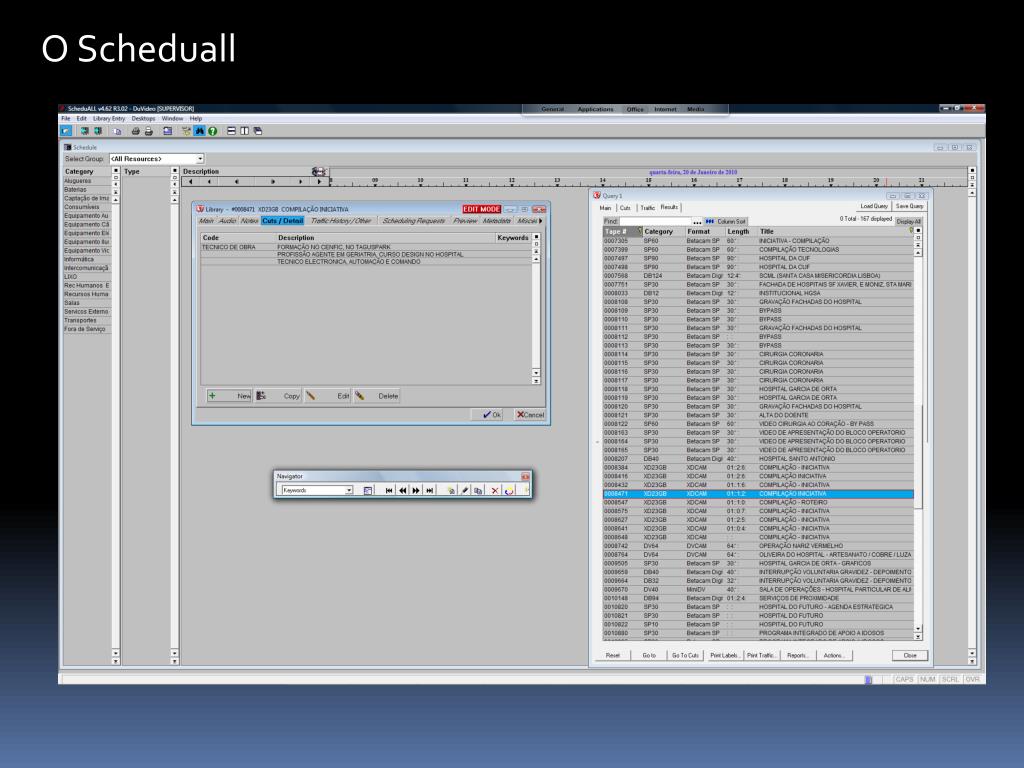This screenshot has width=1024, height=768.
Task: Click the Display All button
Action: pos(908,222)
